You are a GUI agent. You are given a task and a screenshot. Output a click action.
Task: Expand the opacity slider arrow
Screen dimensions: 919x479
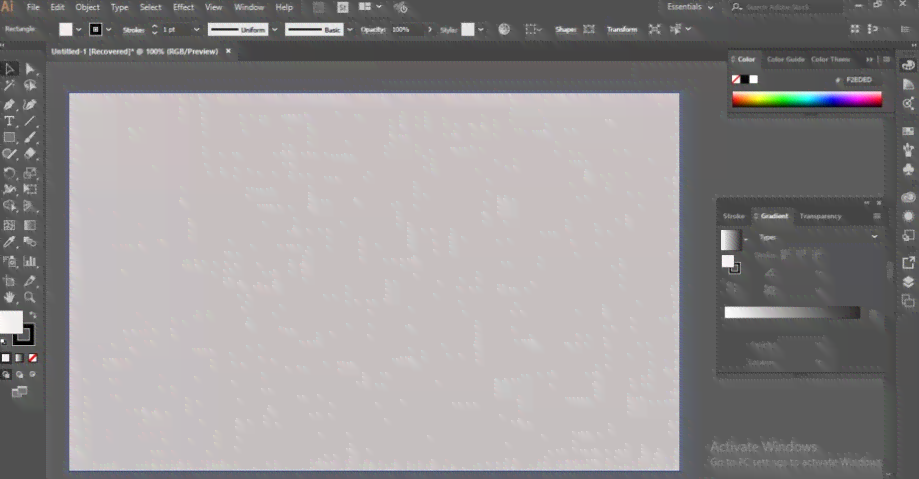pos(430,30)
